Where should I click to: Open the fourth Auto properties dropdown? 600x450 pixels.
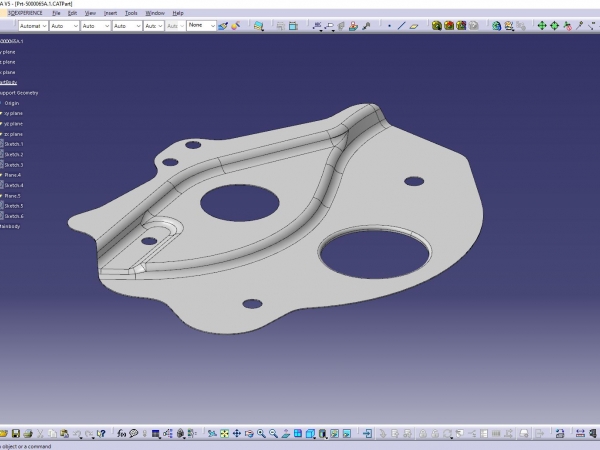[x=127, y=26]
